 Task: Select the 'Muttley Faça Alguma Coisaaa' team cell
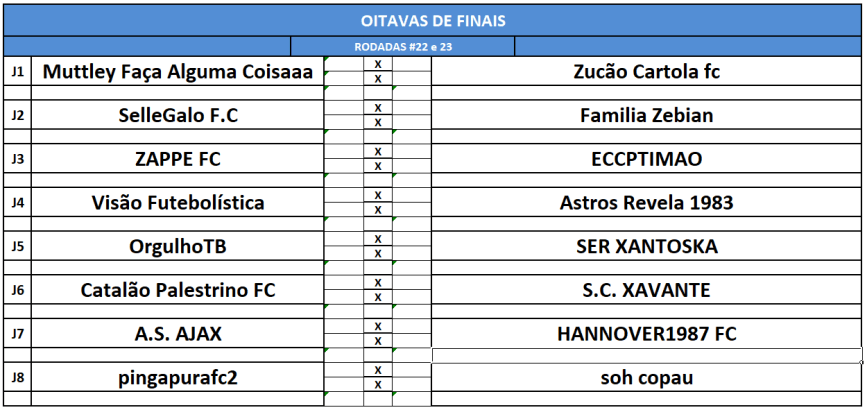pyautogui.click(x=178, y=72)
